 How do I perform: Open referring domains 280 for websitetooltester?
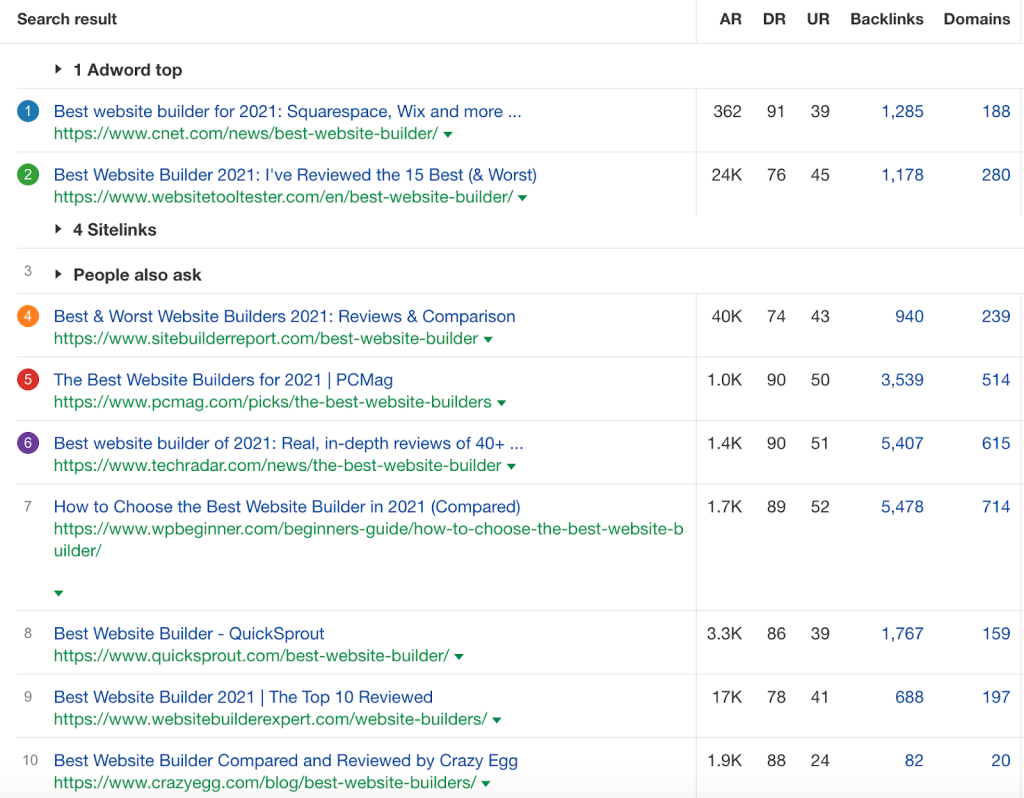pyautogui.click(x=996, y=174)
